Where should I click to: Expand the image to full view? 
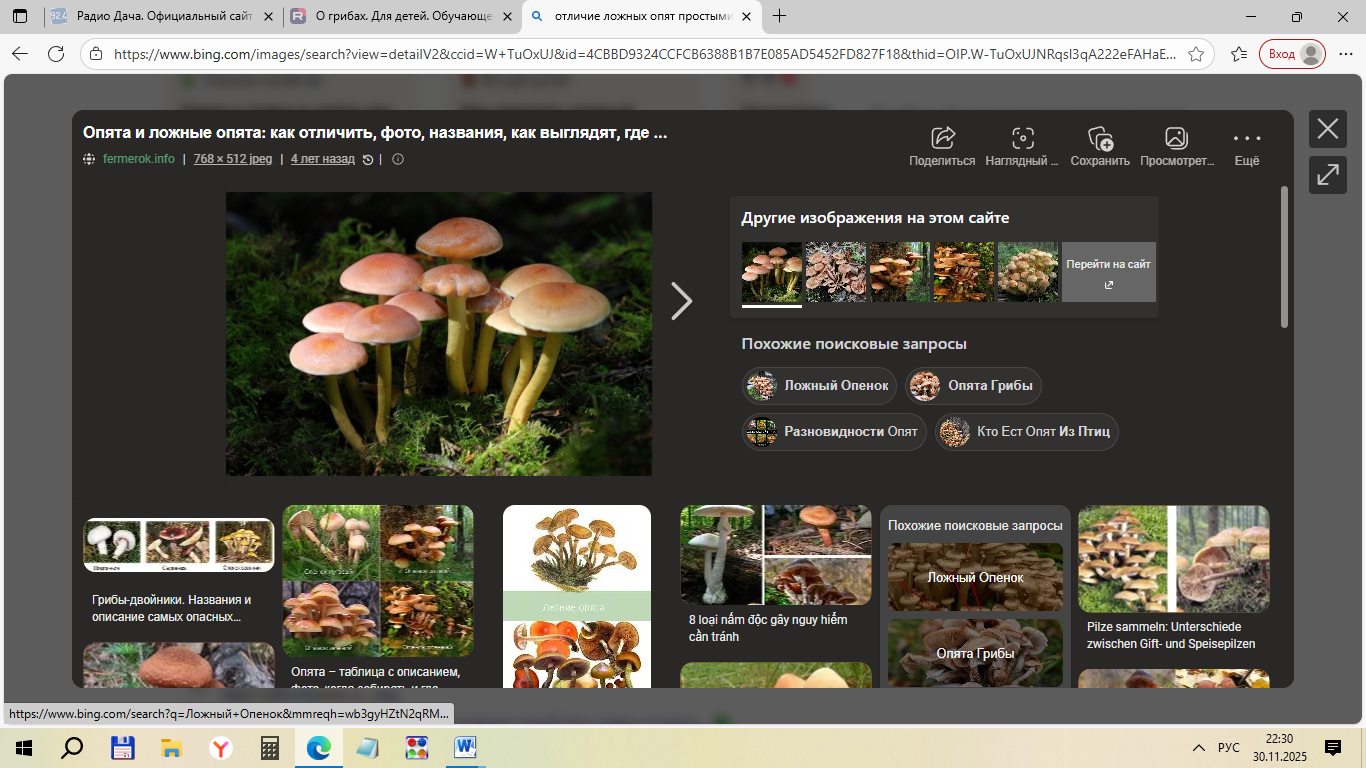click(1327, 175)
